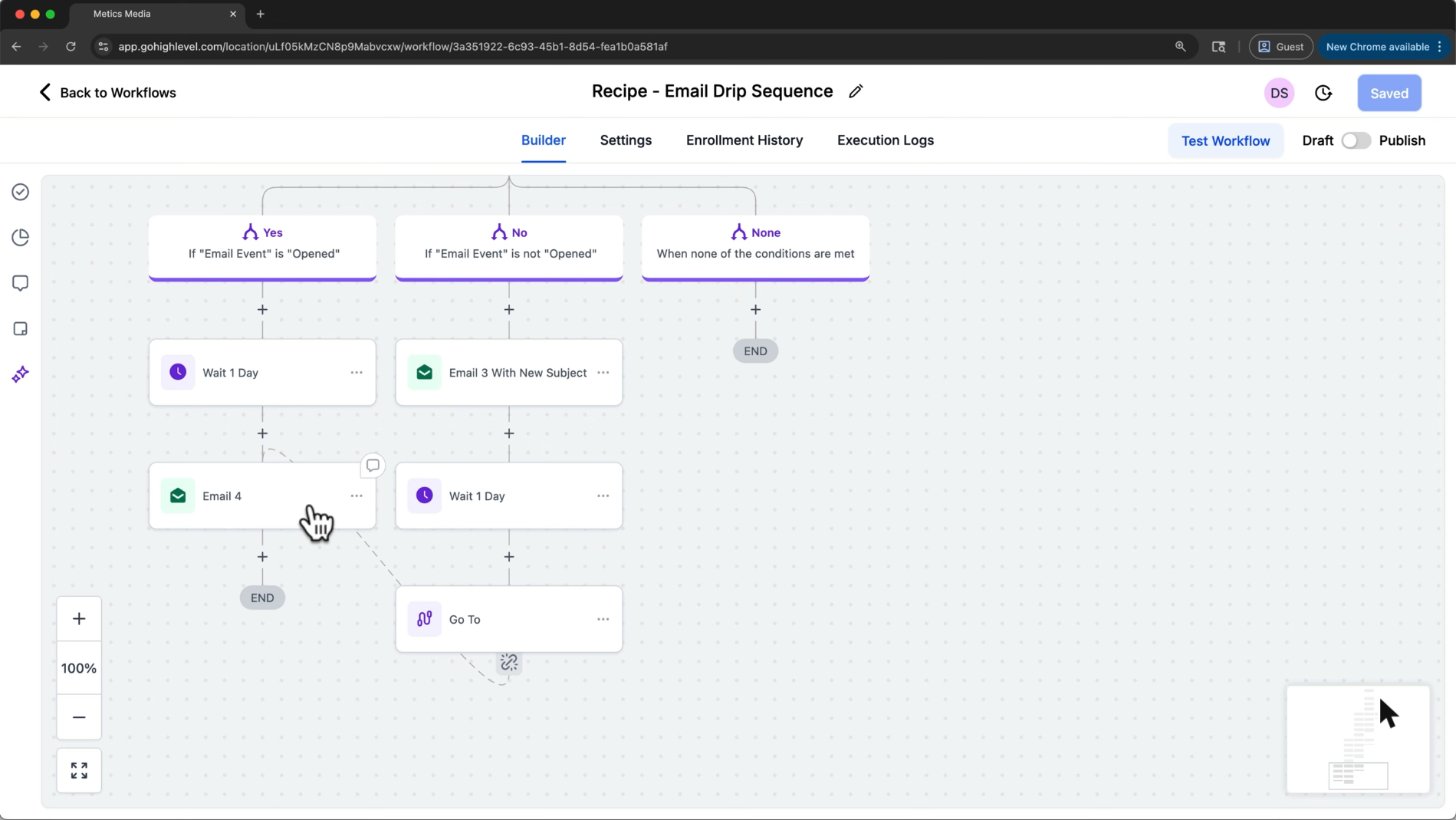The width and height of the screenshot is (1456, 820).
Task: Open options for Wait 1 Day under Yes
Action: tap(357, 373)
